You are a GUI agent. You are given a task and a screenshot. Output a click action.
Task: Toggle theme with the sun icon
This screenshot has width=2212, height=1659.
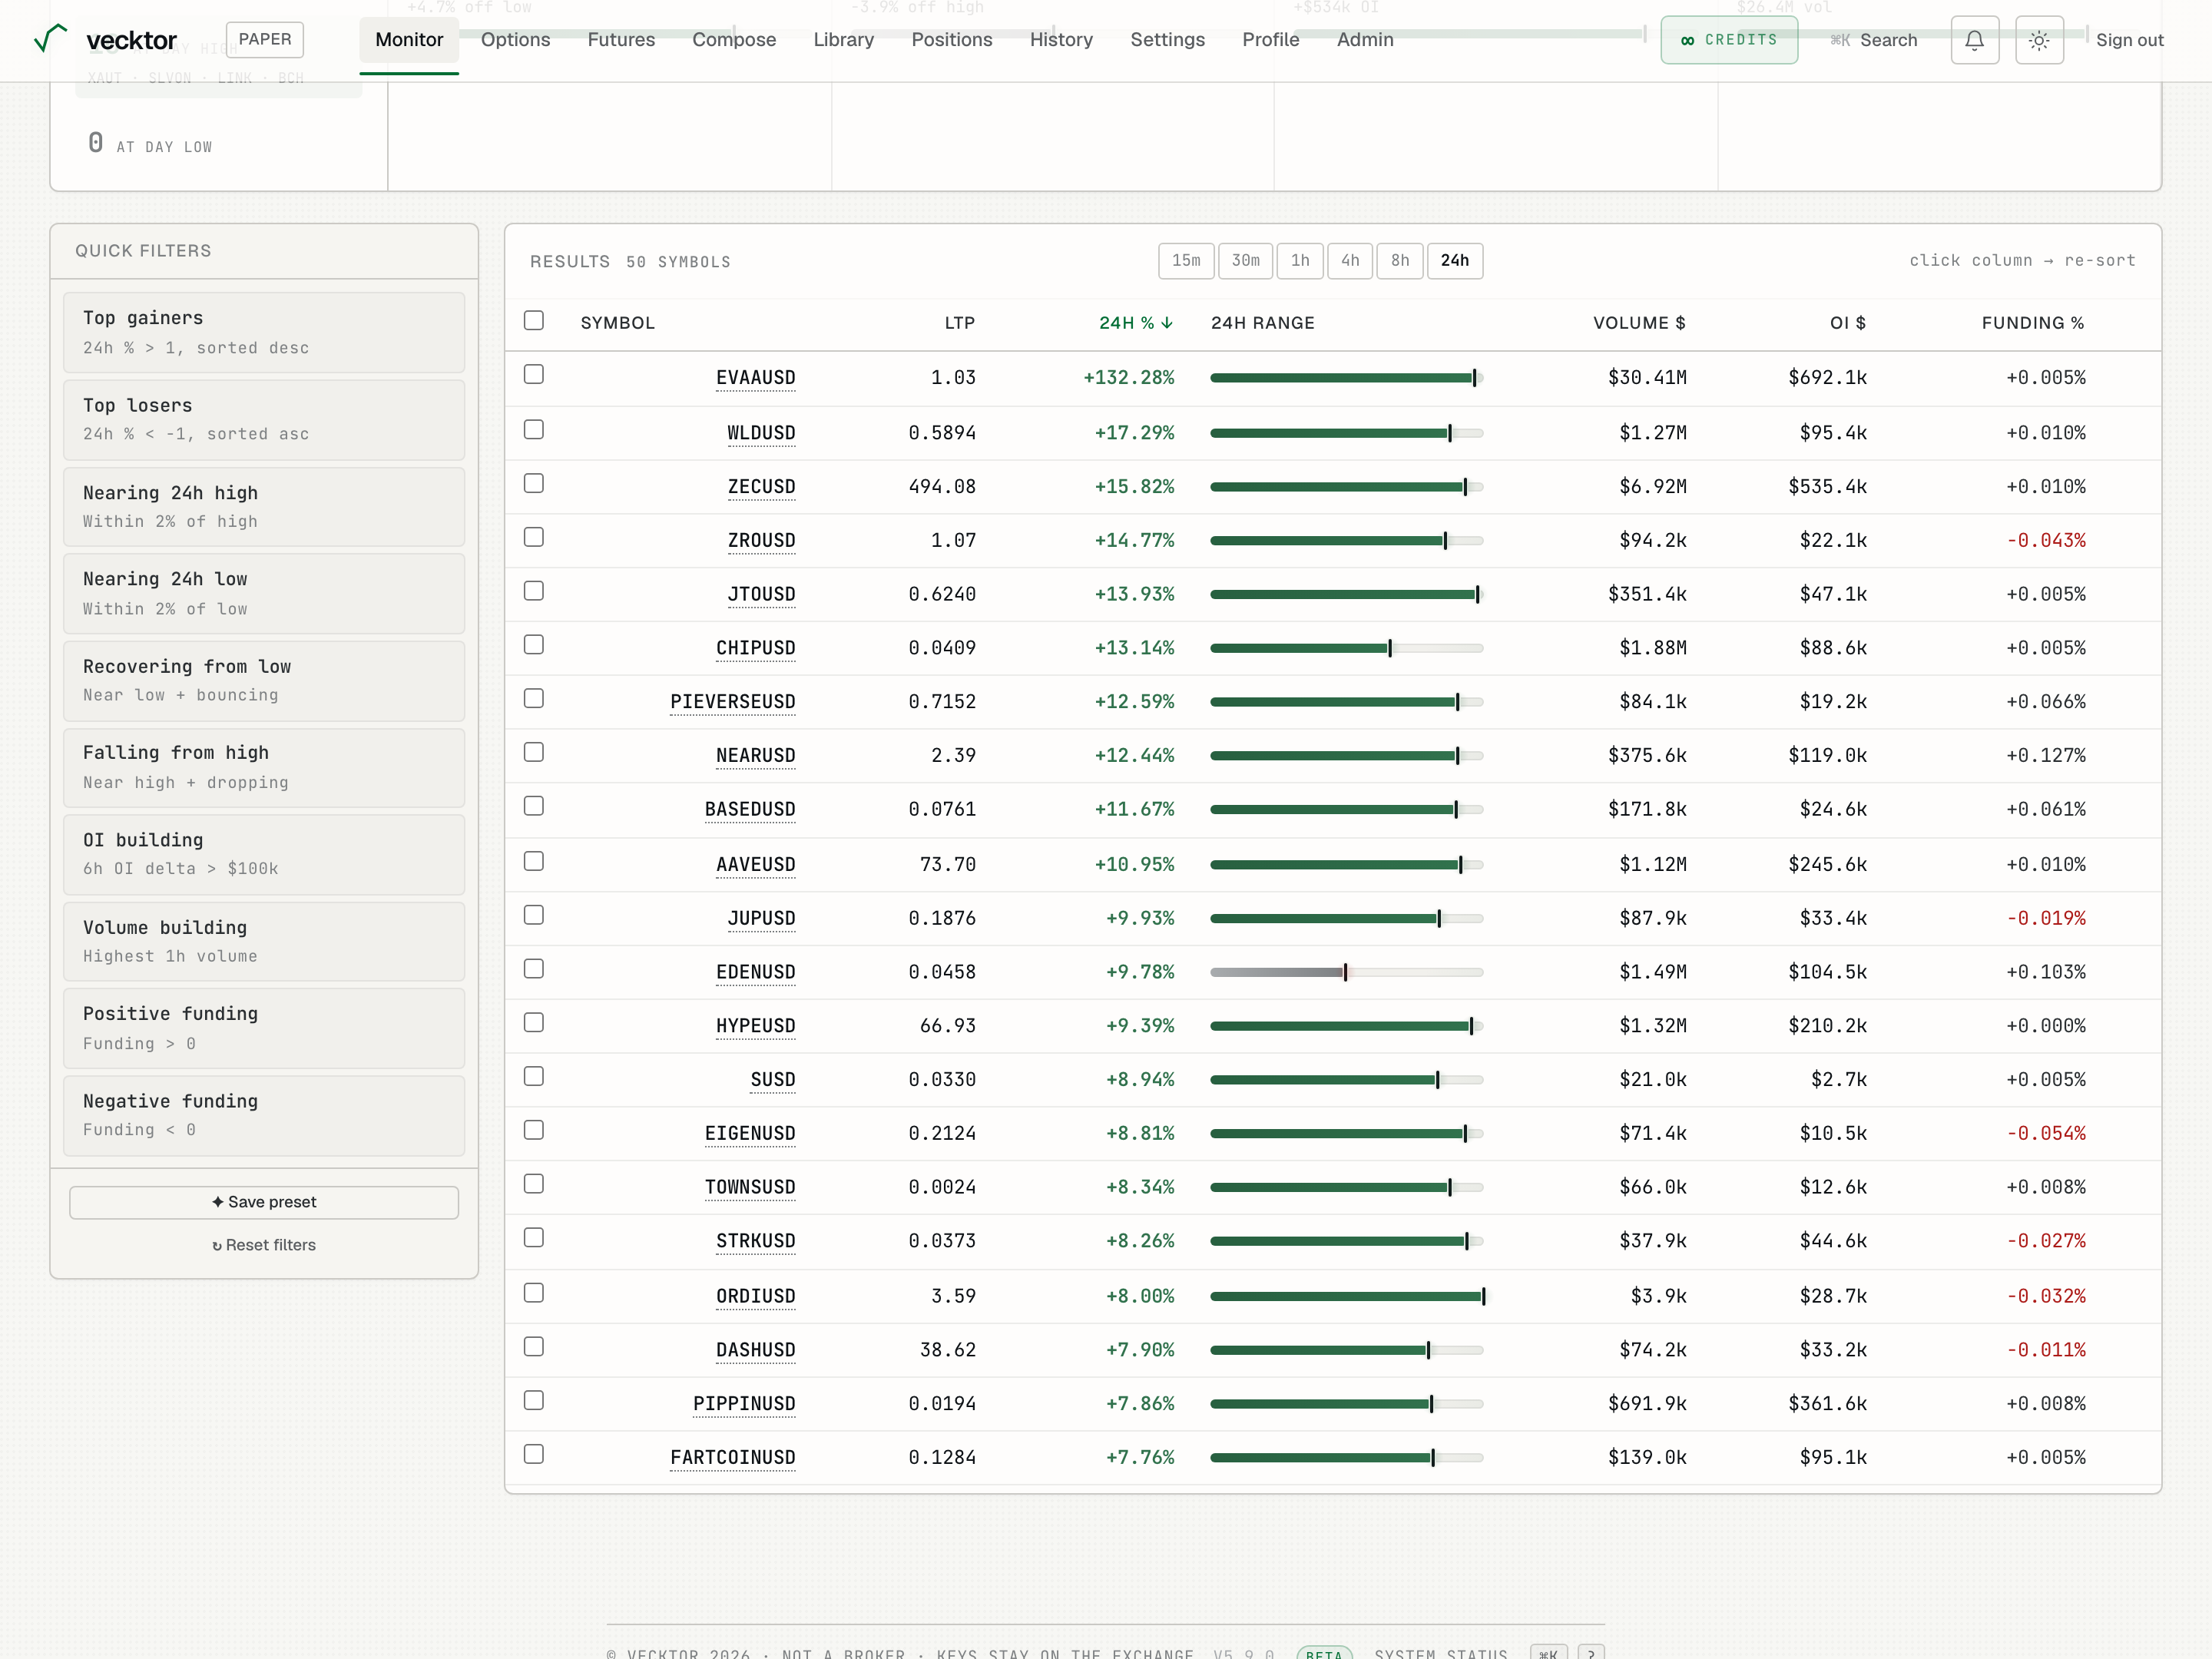2039,40
